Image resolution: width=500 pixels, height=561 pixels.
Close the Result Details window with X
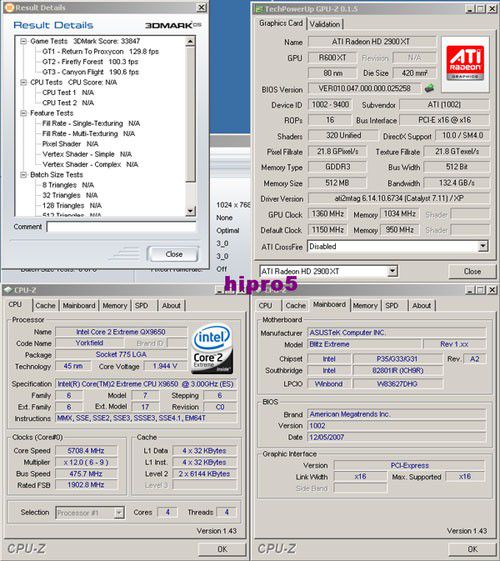(202, 8)
